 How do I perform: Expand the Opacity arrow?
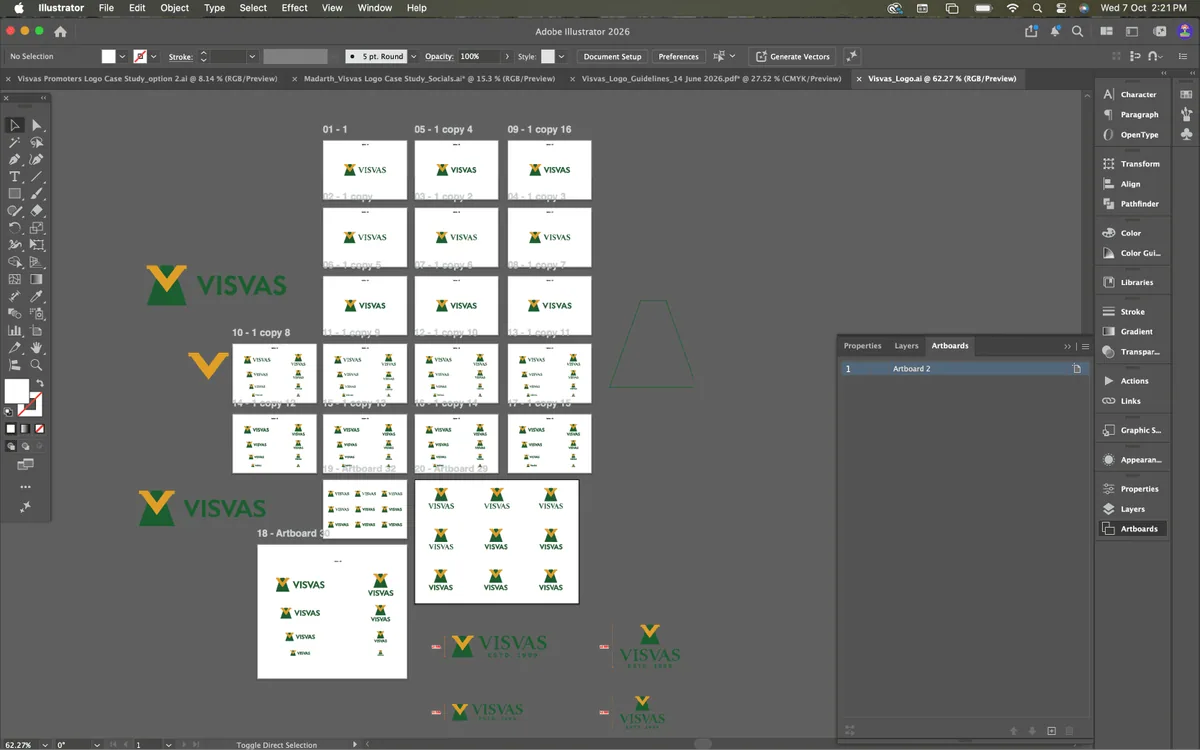click(508, 57)
